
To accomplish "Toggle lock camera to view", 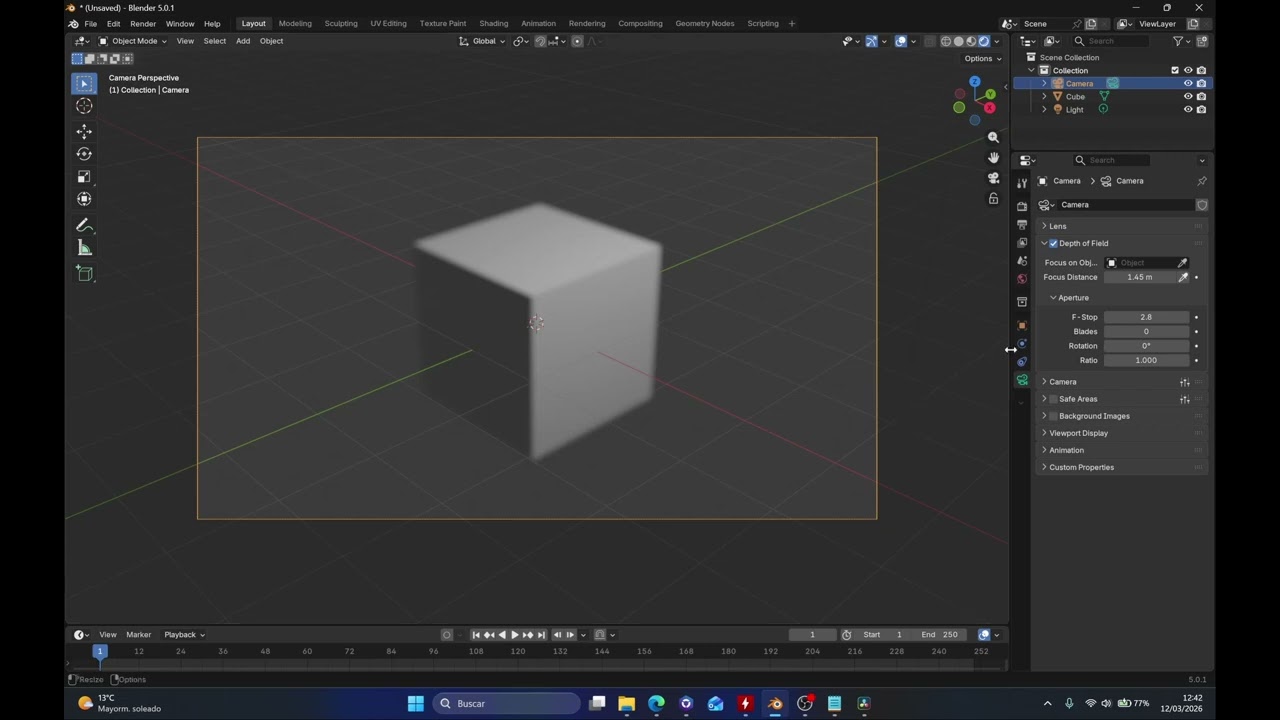I will (993, 199).
